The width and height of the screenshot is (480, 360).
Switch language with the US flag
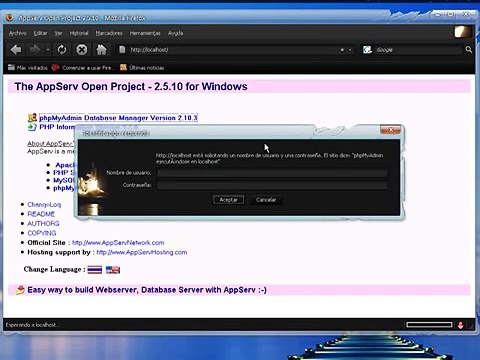113,269
